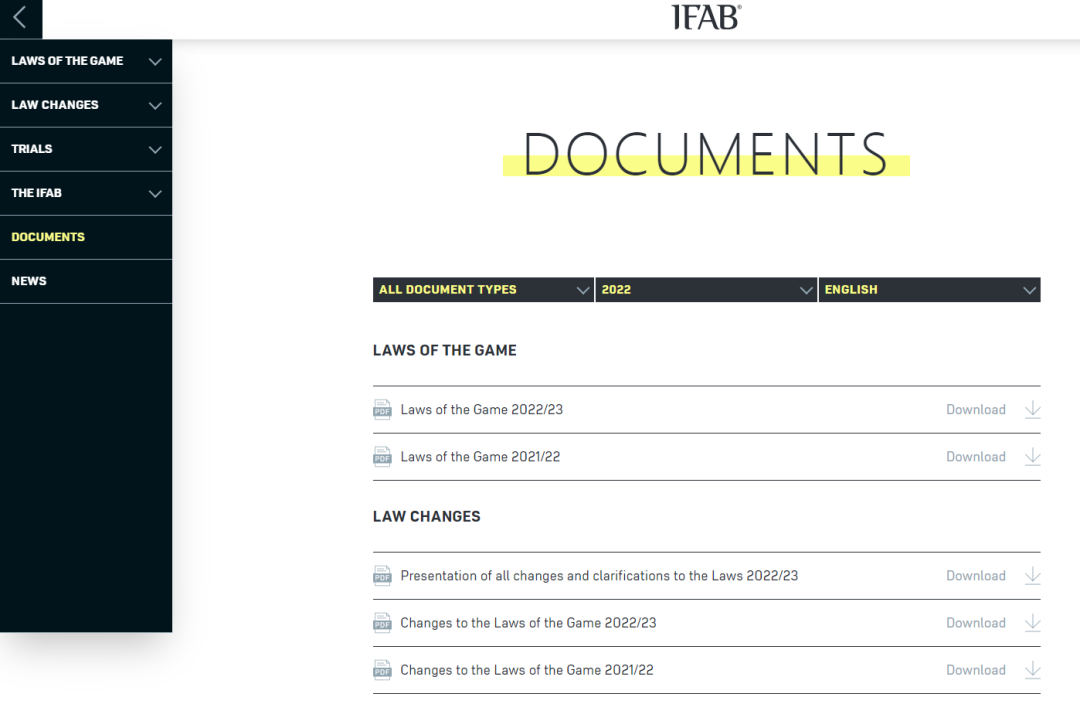1080x704 pixels.
Task: Click download arrow for Laws of the Game 2021/22
Action: click(1032, 457)
